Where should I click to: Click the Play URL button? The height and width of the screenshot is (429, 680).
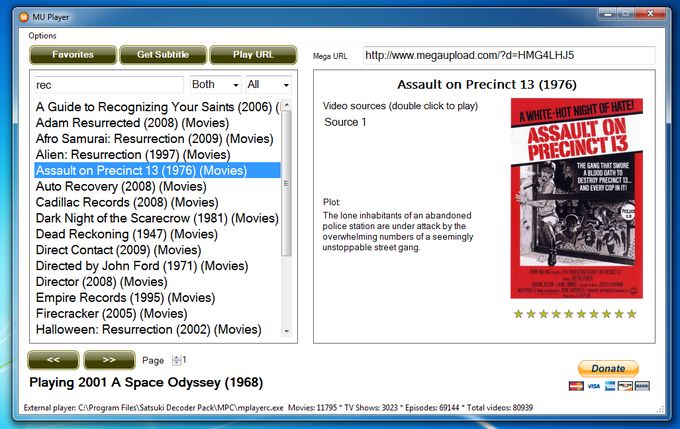click(x=253, y=55)
